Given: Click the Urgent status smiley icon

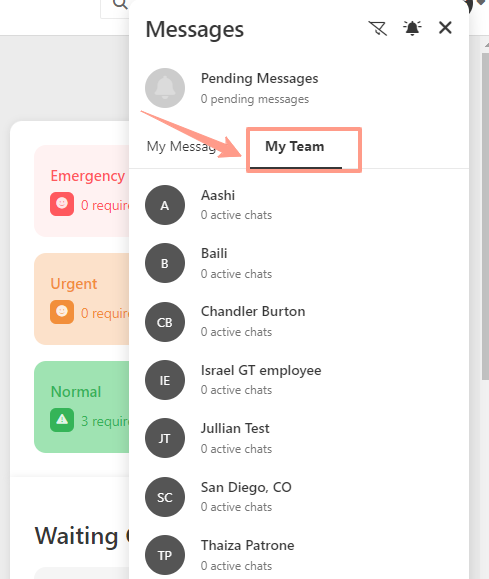Looking at the screenshot, I should click(62, 312).
